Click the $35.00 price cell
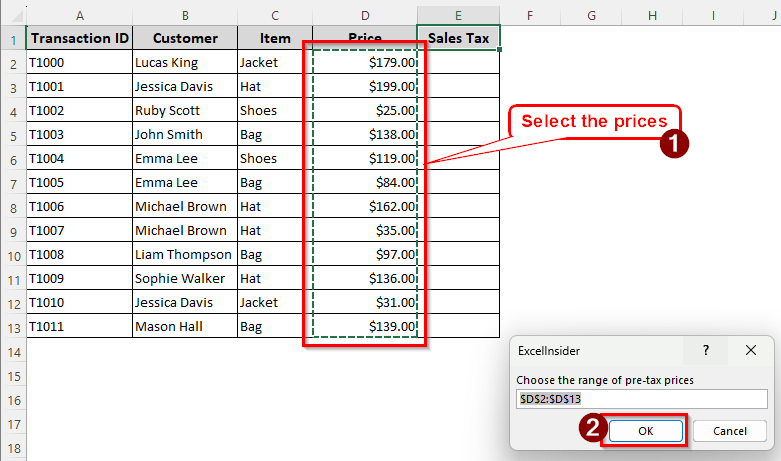The image size is (781, 461). point(365,230)
